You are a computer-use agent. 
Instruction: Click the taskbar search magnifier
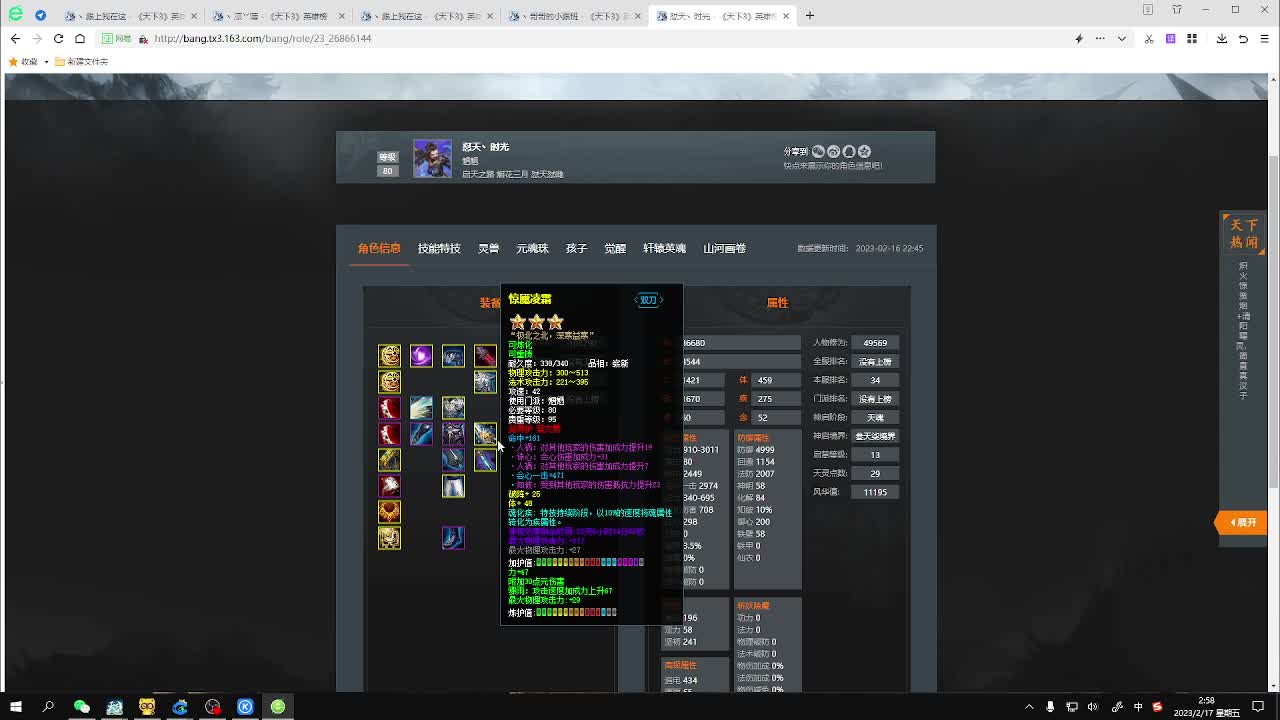[48, 707]
